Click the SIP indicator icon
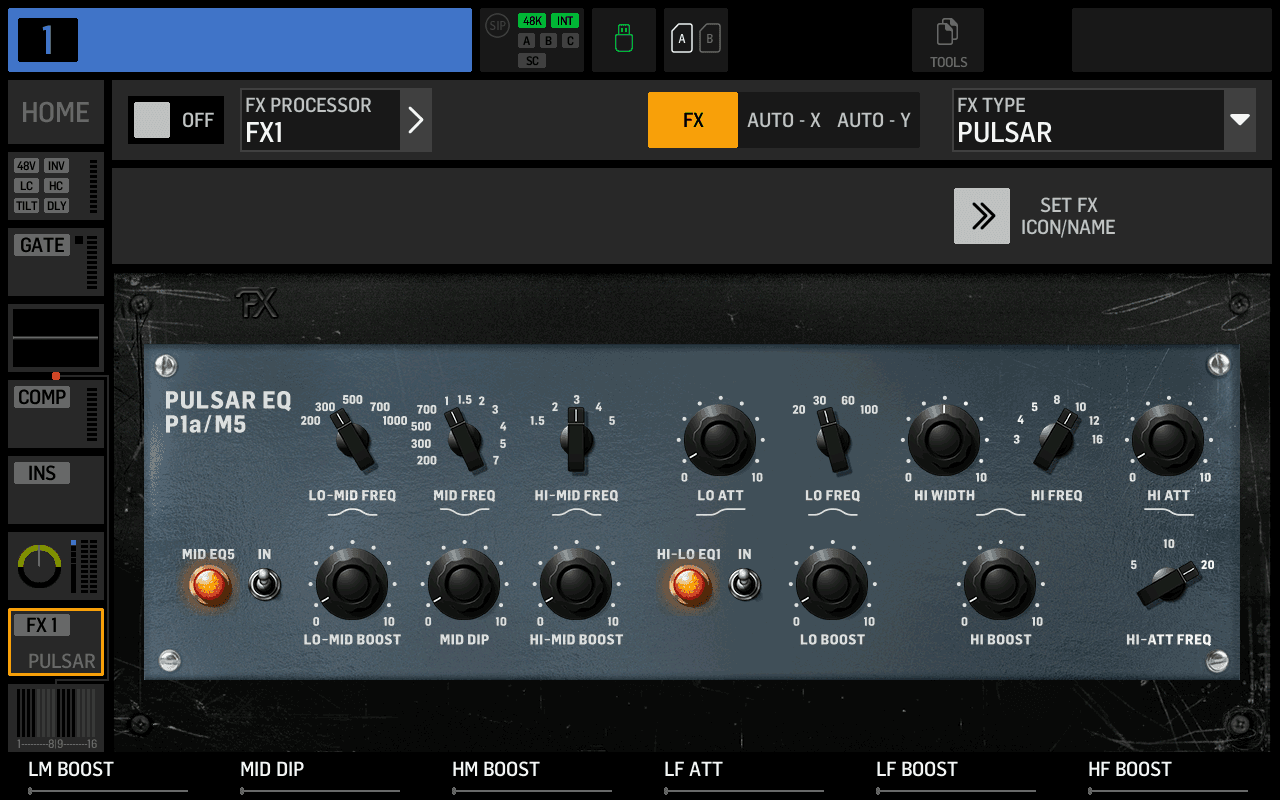This screenshot has width=1280, height=800. (497, 25)
